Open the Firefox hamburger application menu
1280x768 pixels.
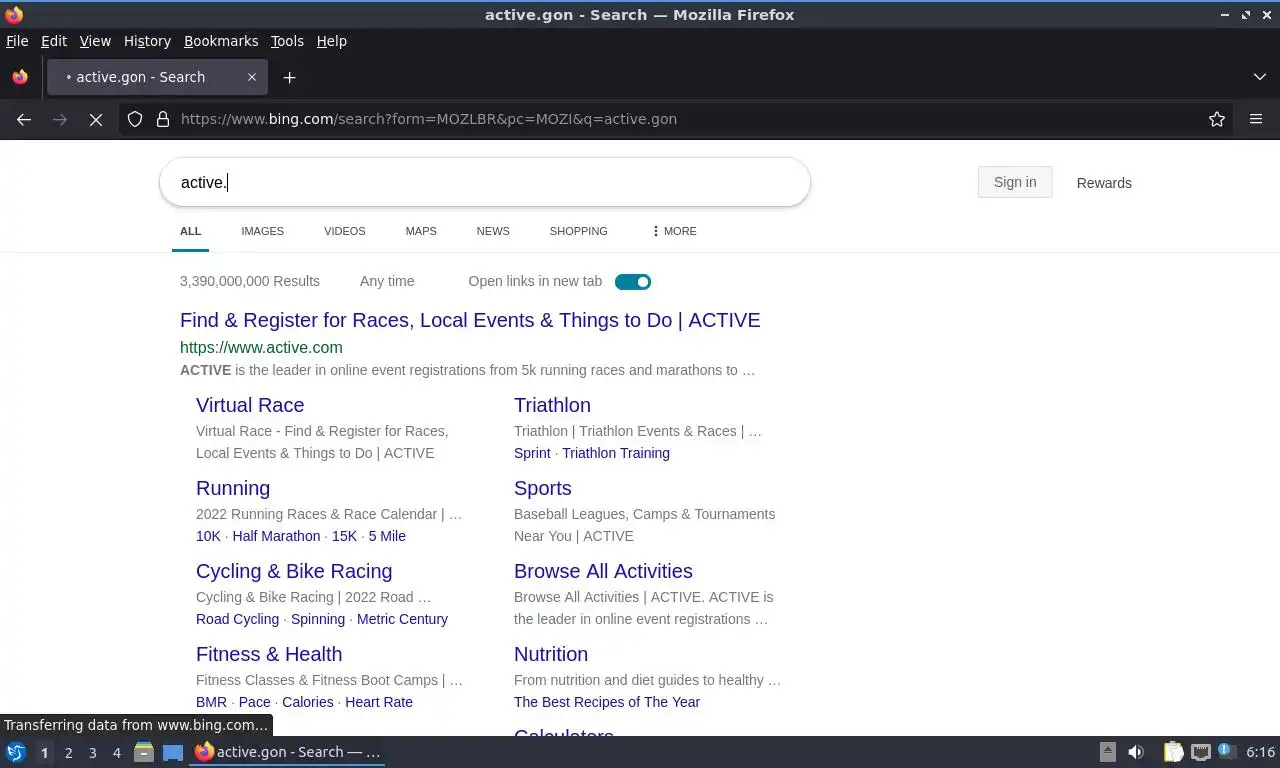click(x=1256, y=119)
